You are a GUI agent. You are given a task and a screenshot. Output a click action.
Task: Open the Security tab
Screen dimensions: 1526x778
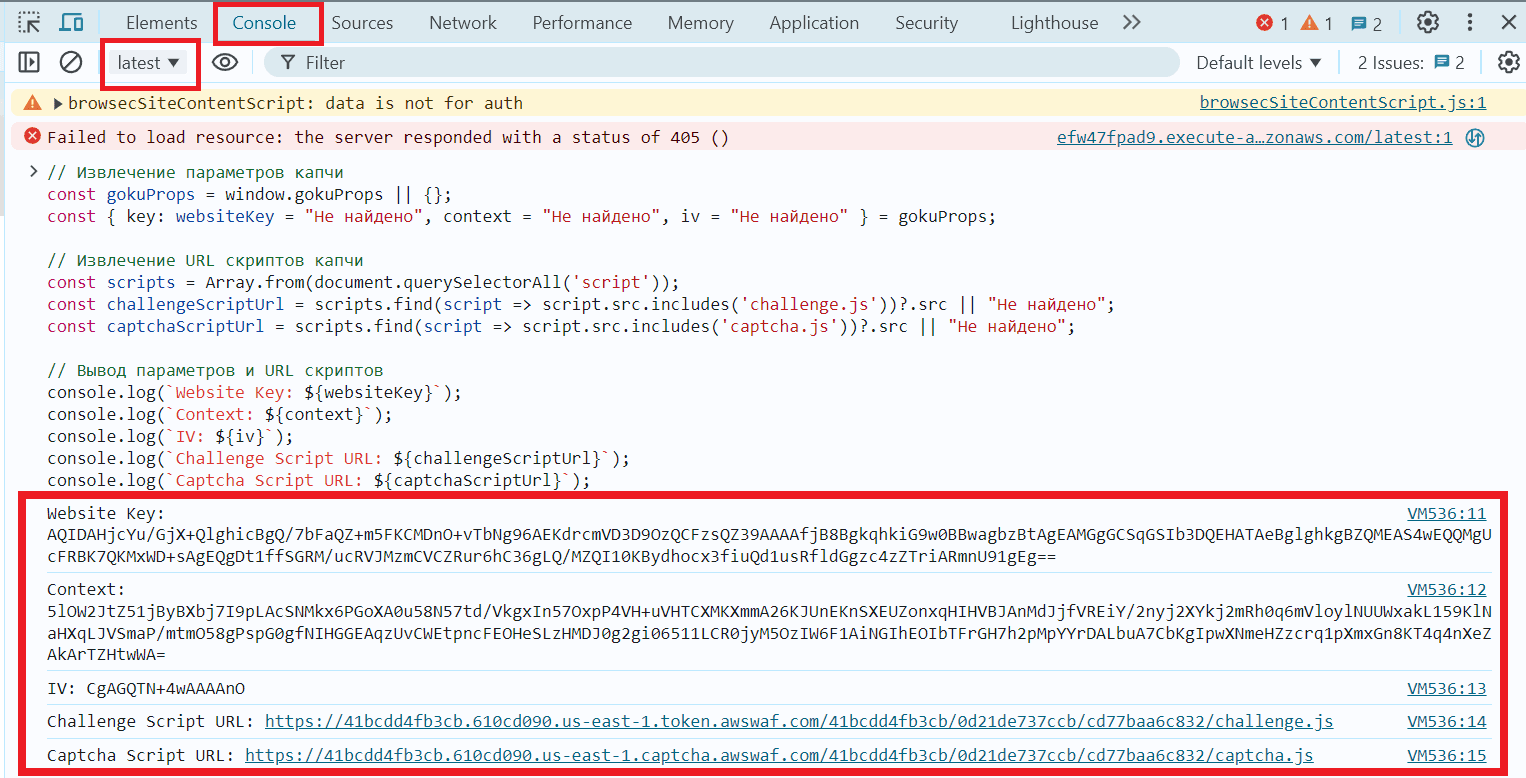click(926, 23)
